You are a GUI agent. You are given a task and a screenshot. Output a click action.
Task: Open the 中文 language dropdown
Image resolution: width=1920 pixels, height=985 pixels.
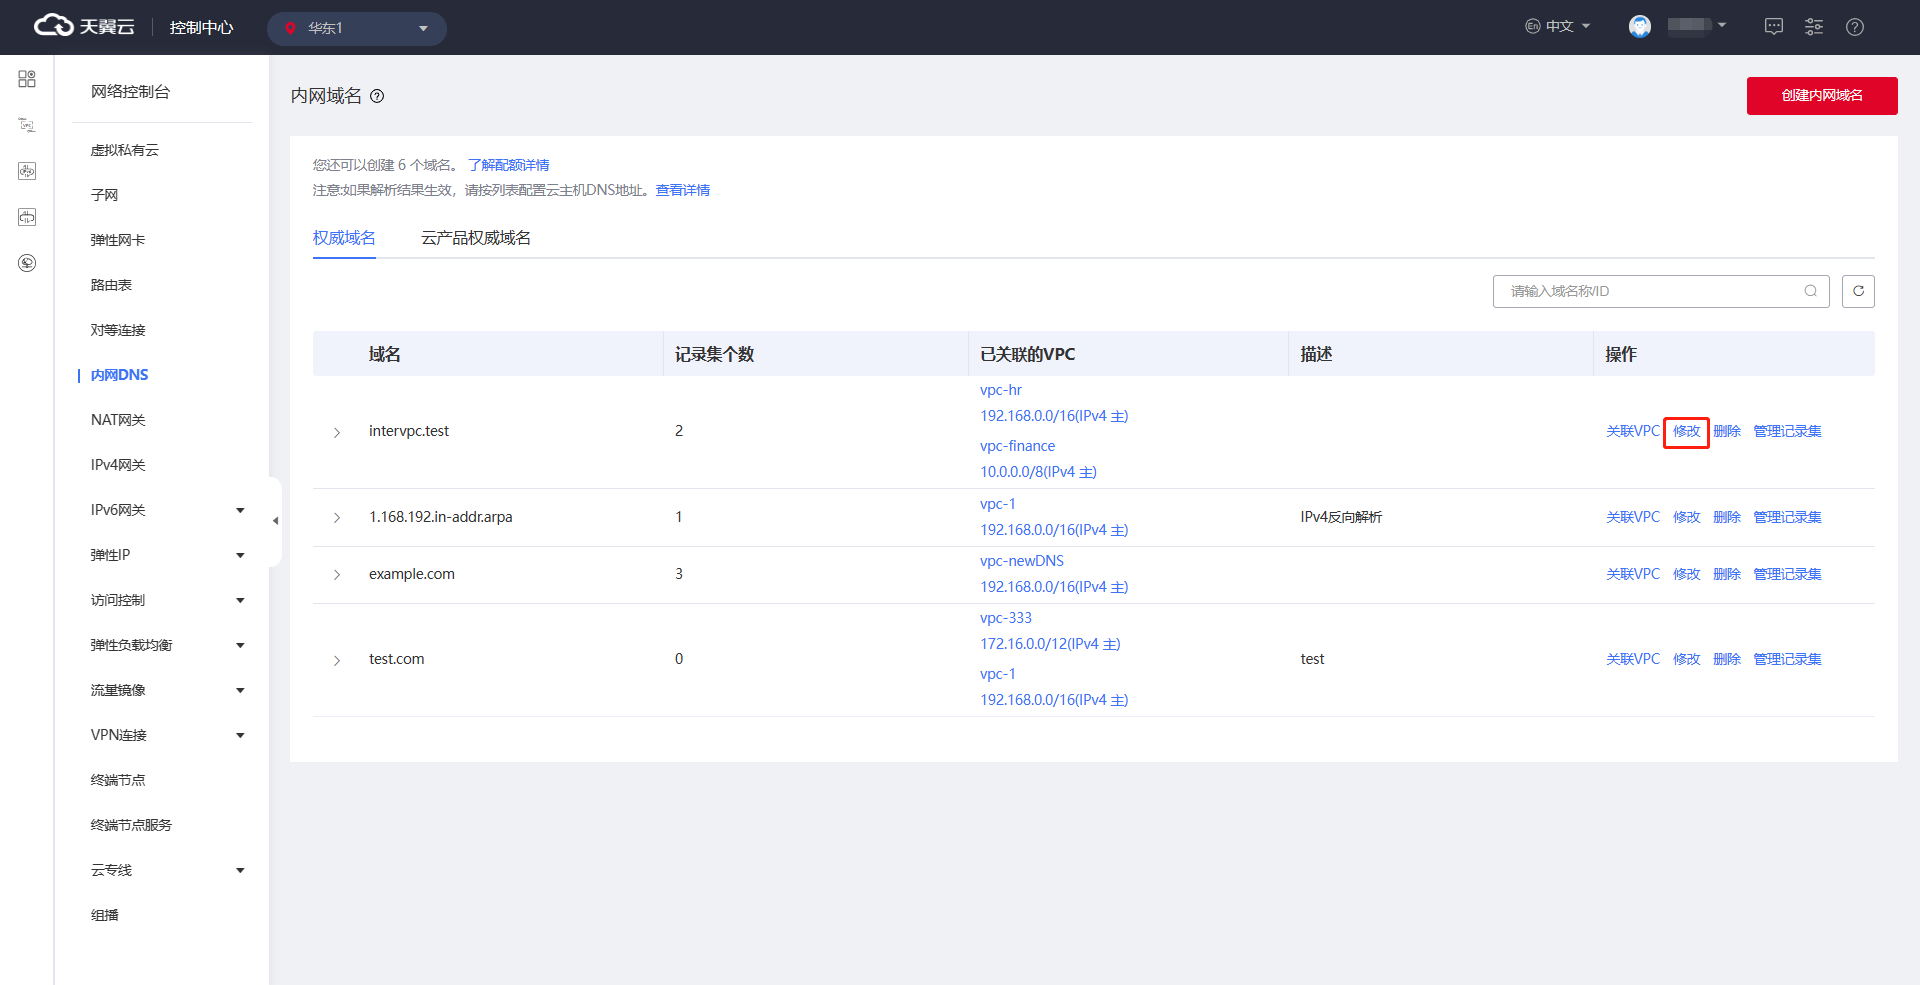click(1558, 27)
